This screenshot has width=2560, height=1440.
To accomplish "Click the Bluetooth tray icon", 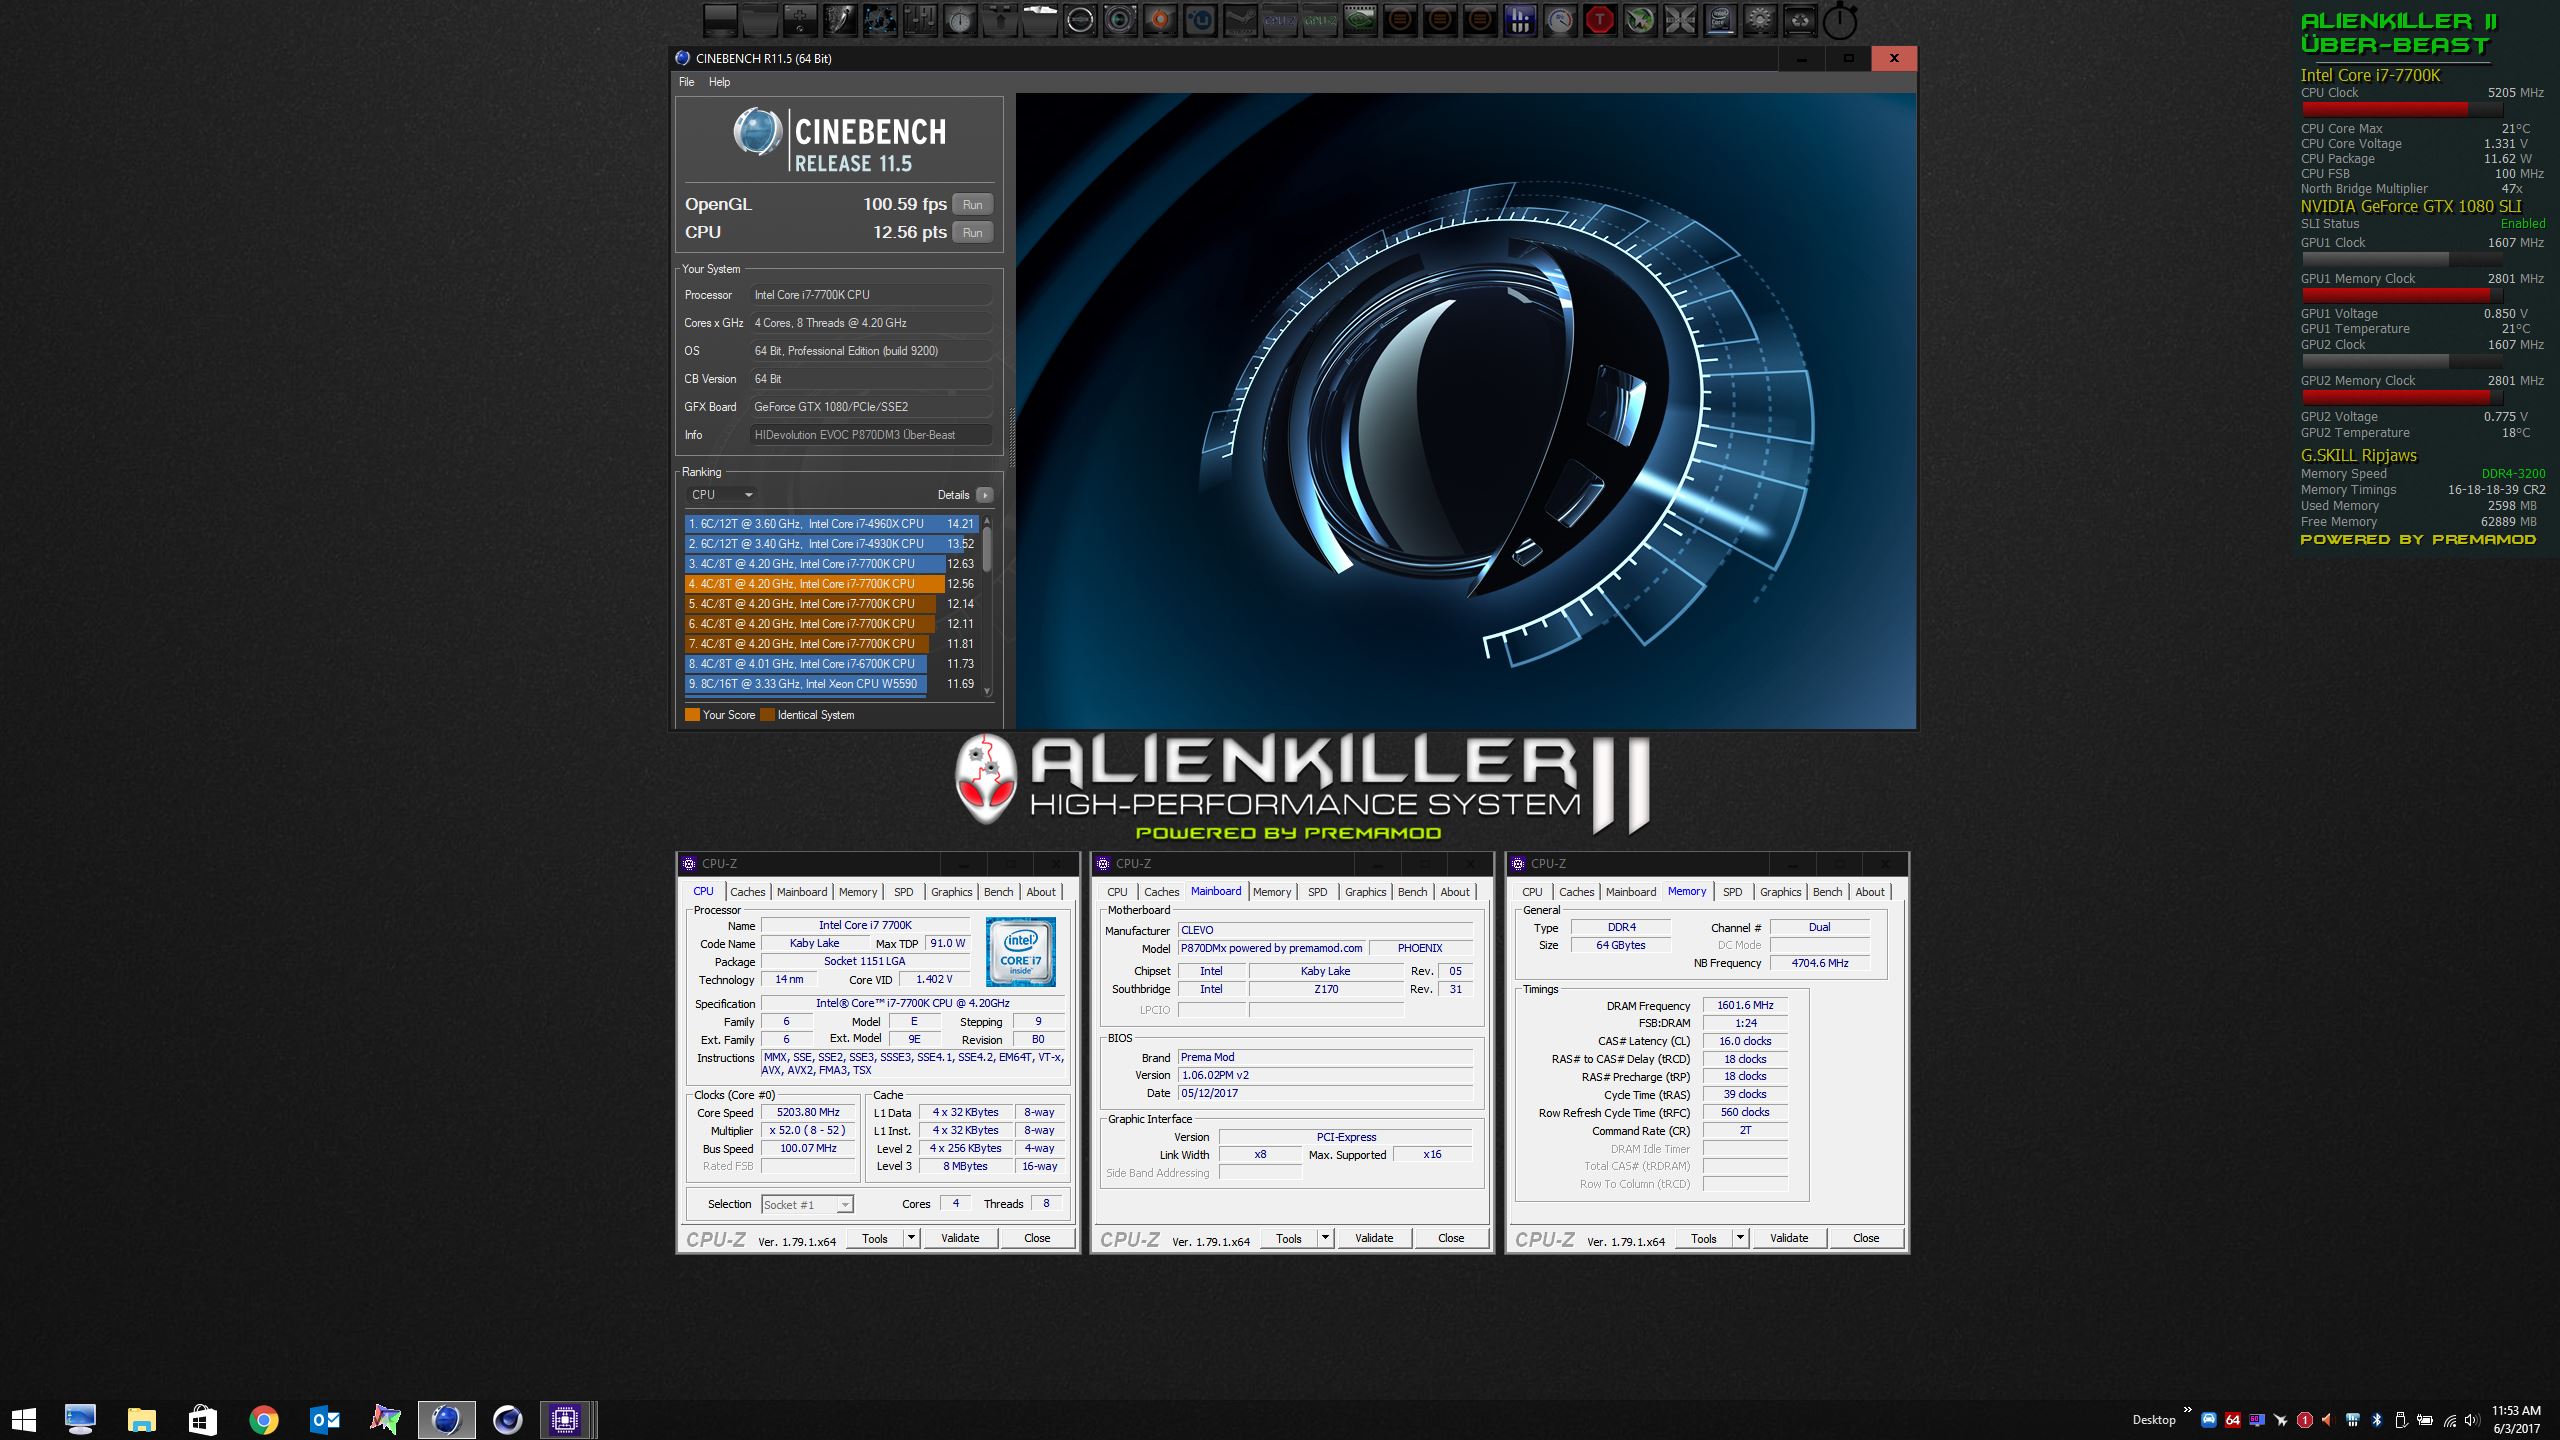I will 2376,1420.
